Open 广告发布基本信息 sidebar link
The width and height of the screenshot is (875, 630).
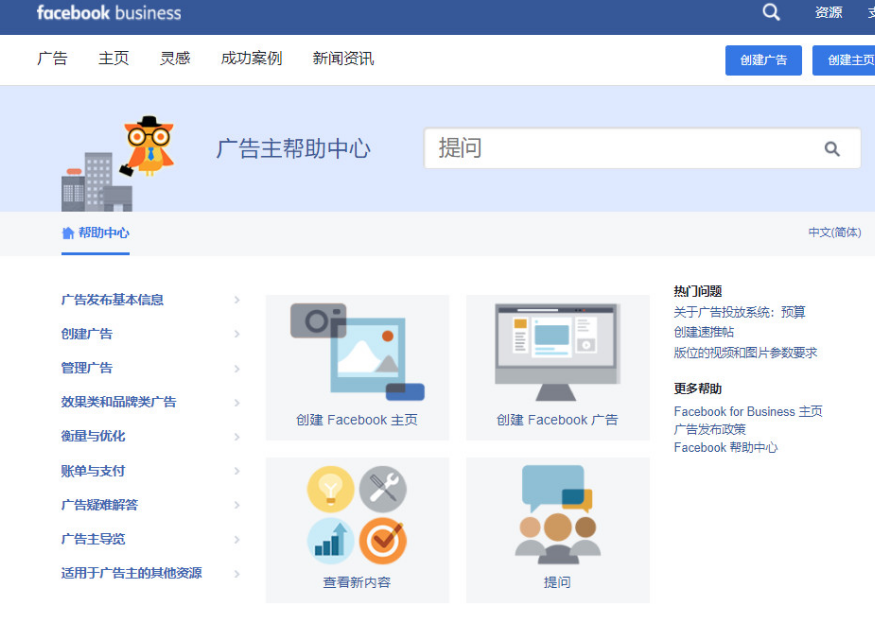pyautogui.click(x=112, y=300)
